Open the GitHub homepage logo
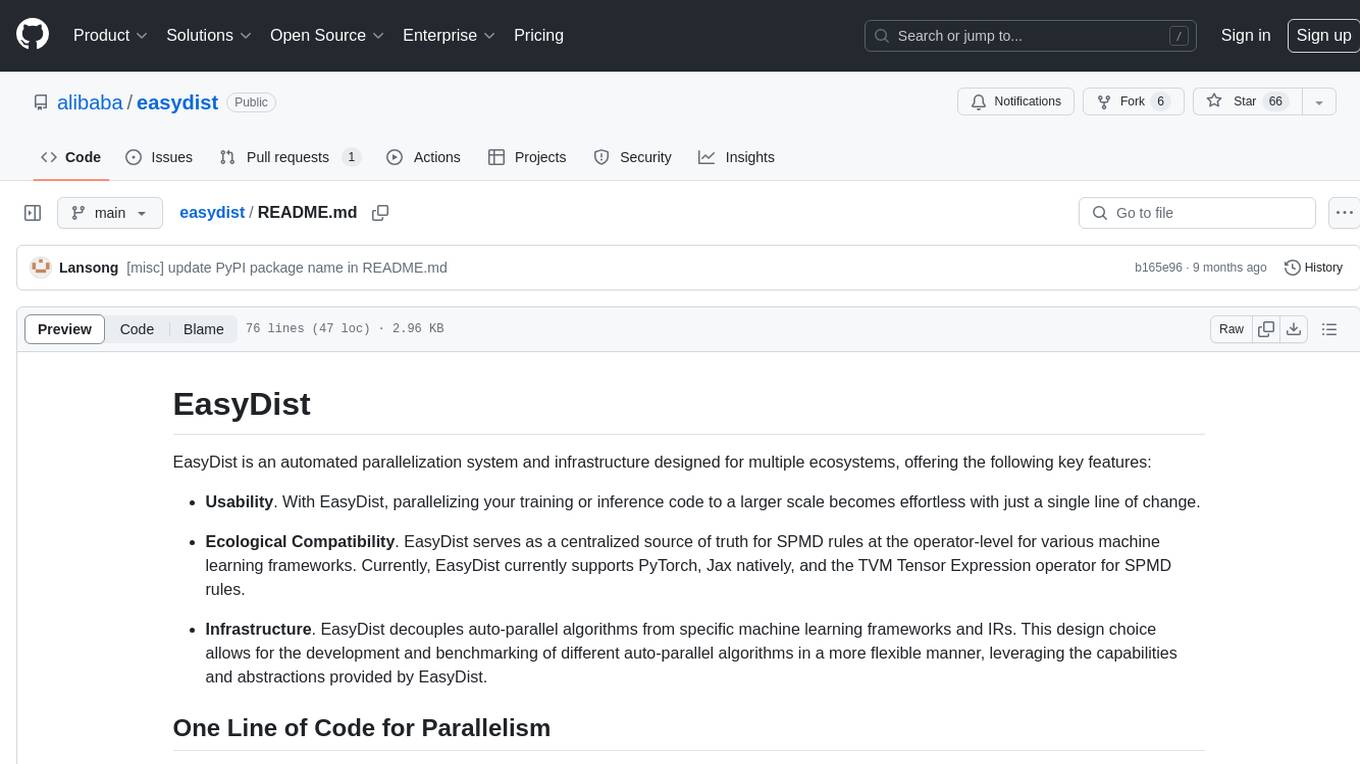 tap(32, 35)
